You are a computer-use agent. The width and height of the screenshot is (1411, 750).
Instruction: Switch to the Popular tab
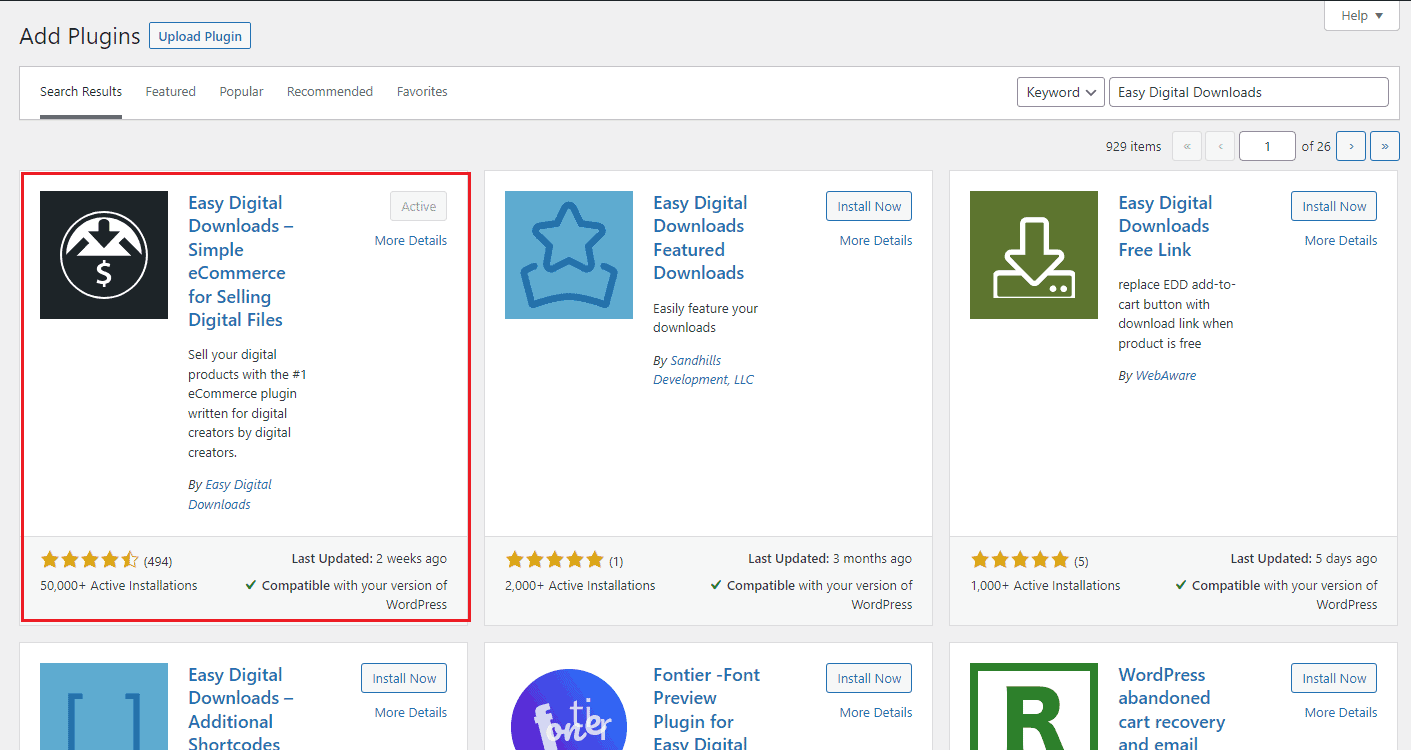click(241, 92)
